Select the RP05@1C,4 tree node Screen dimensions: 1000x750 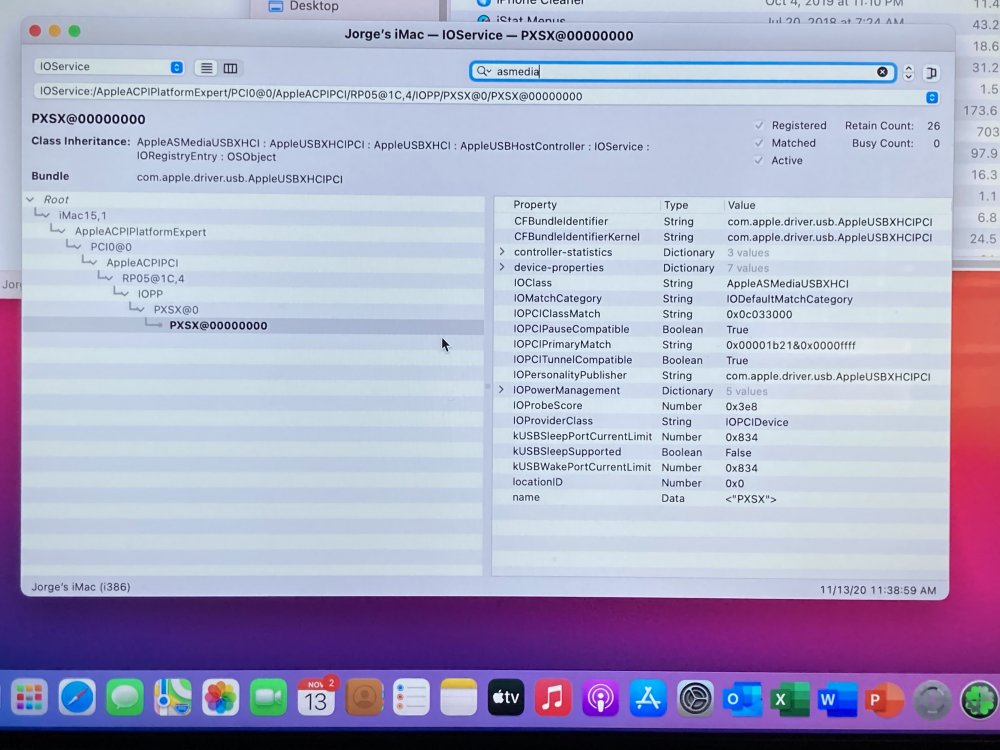(153, 278)
